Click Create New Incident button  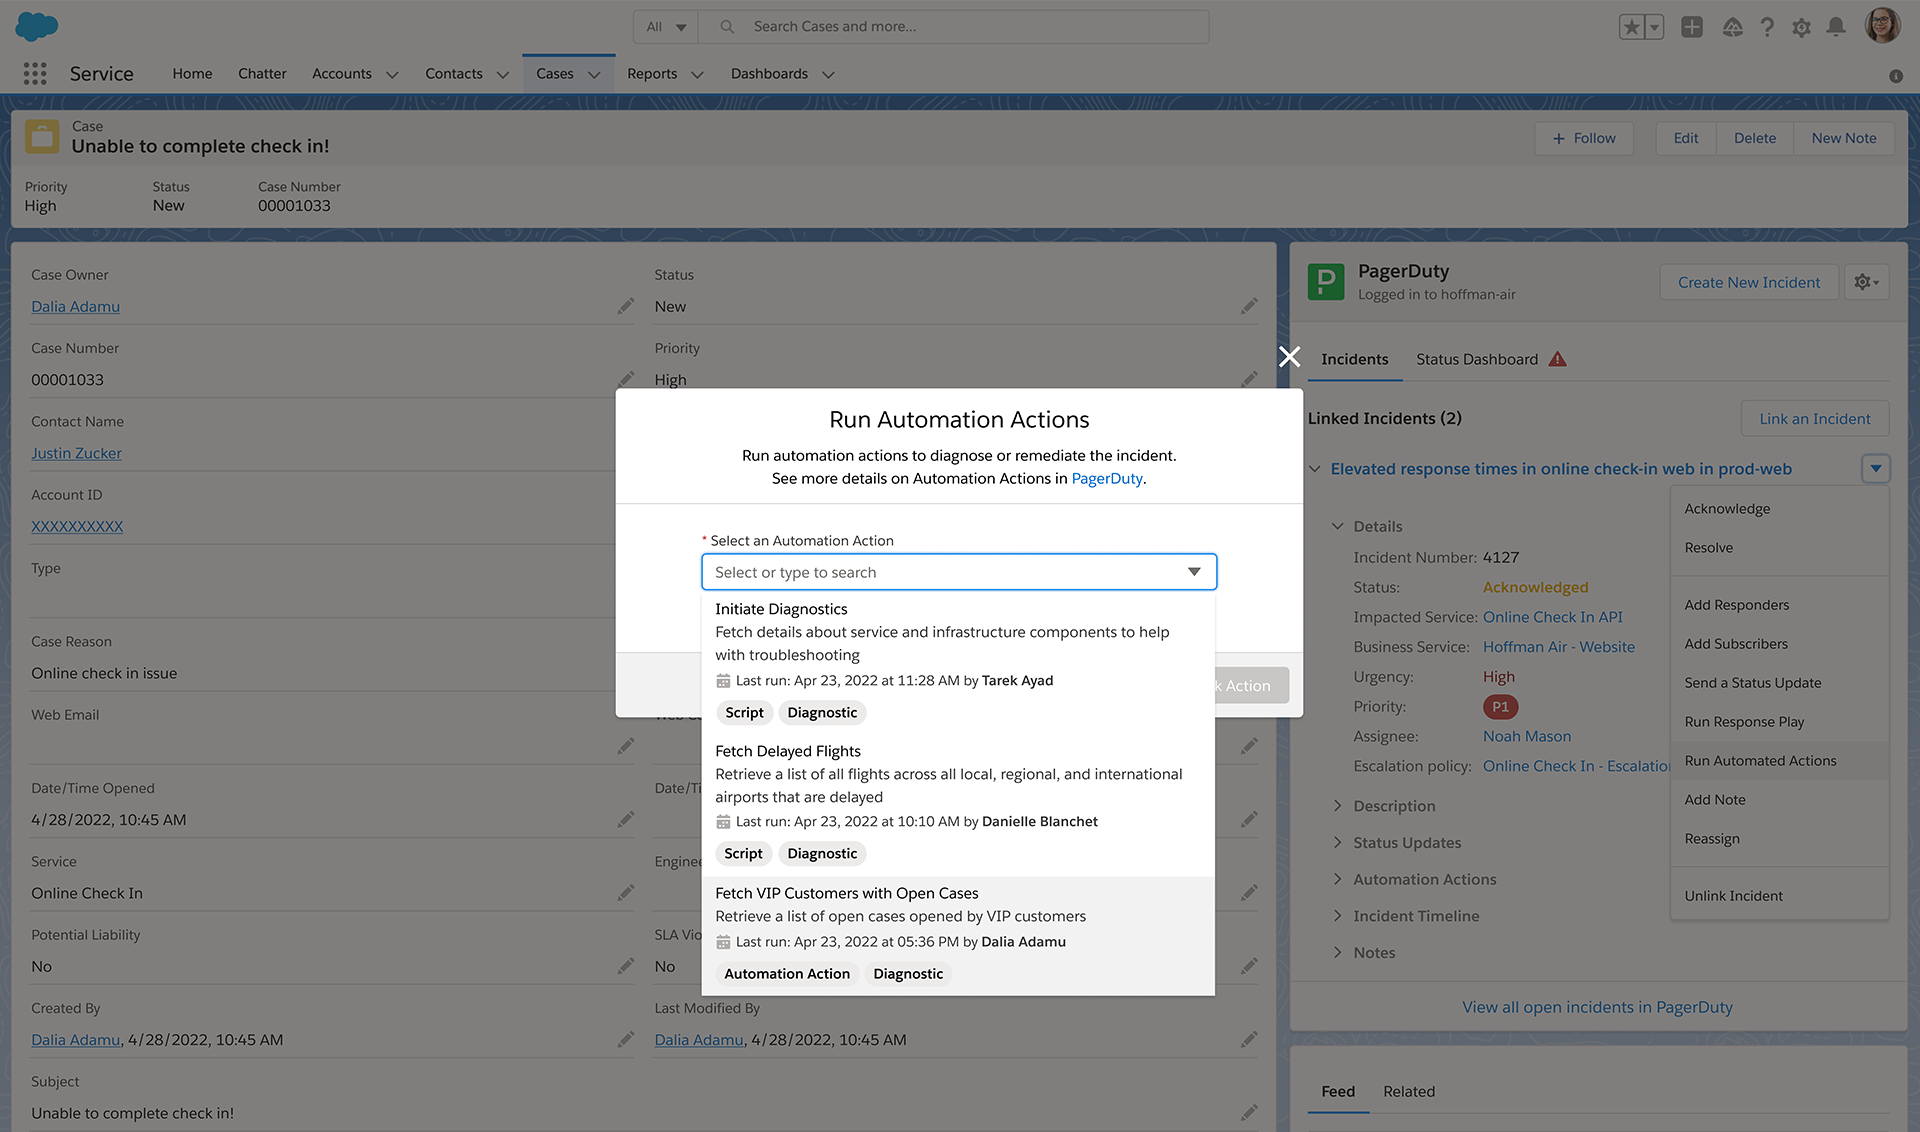pos(1748,282)
